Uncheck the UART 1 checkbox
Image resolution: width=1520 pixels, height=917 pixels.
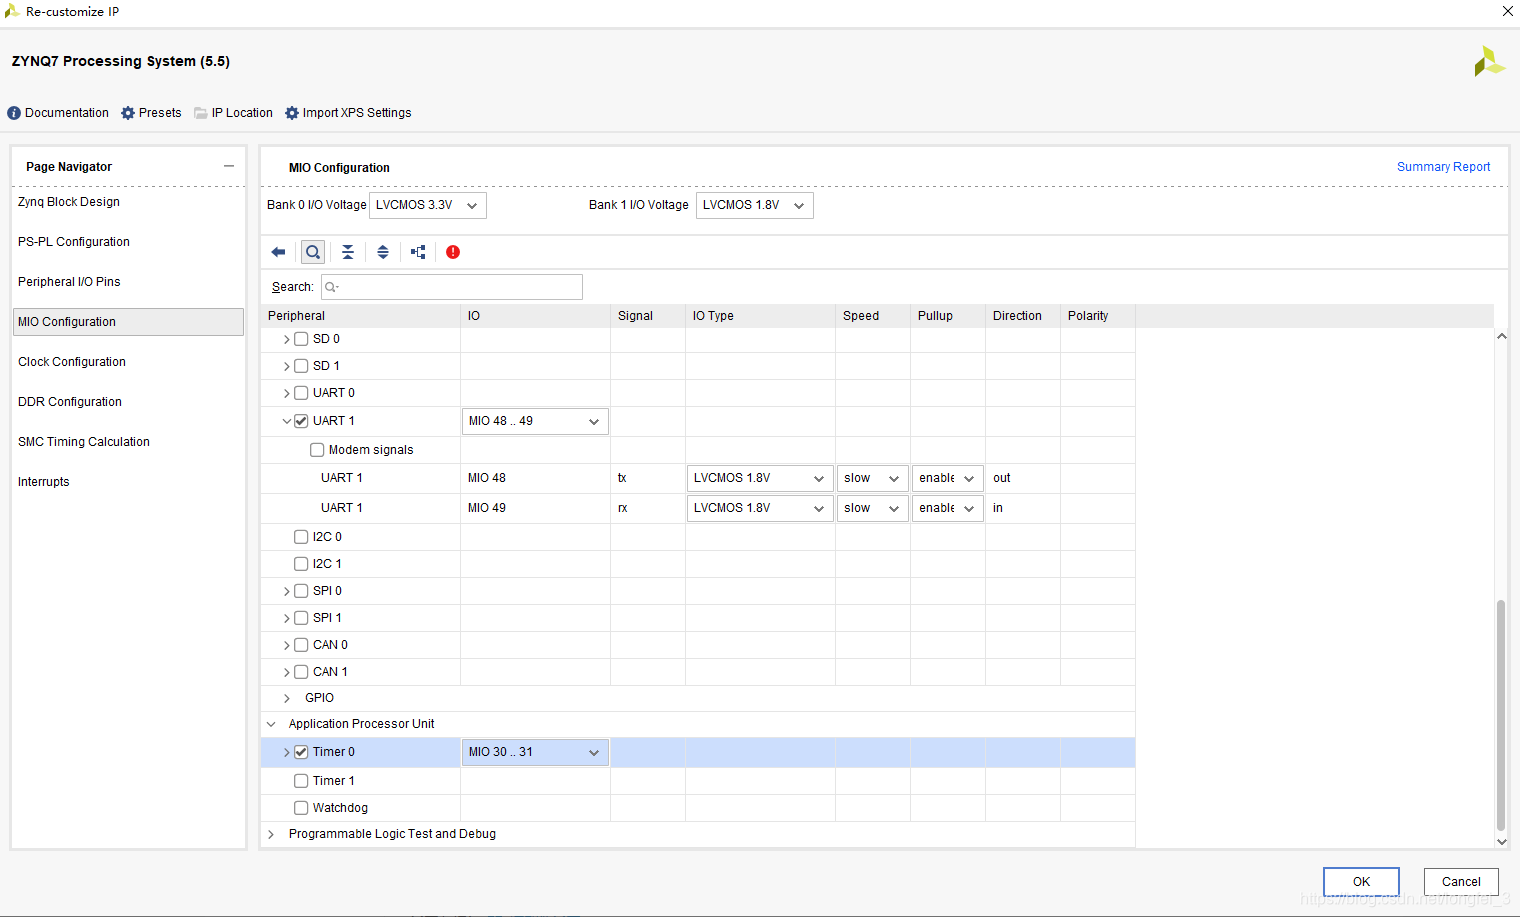(x=301, y=421)
